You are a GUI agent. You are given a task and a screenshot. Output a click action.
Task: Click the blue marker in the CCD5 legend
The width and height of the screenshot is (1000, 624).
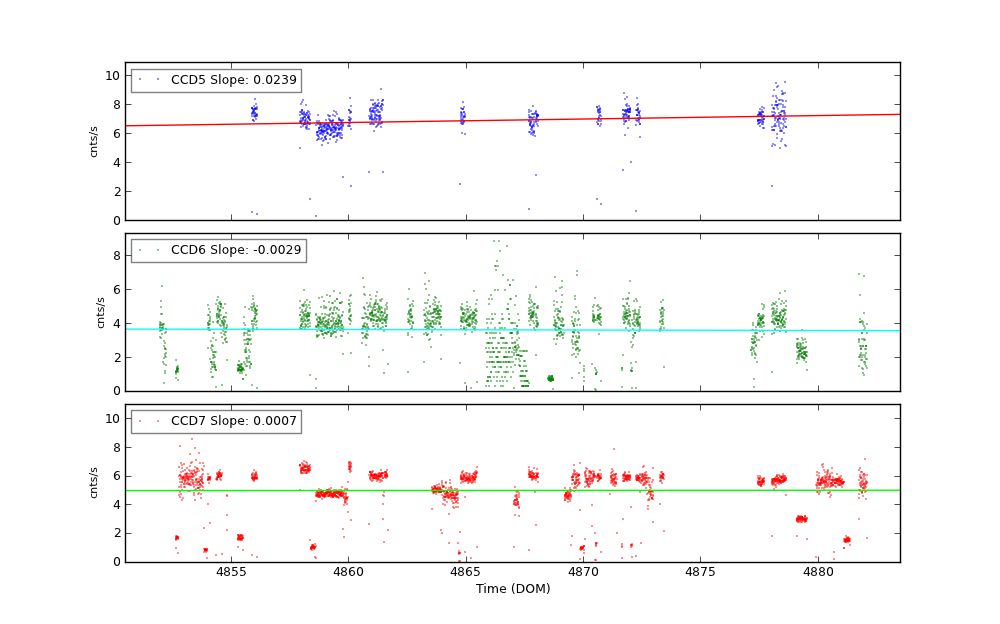(140, 80)
